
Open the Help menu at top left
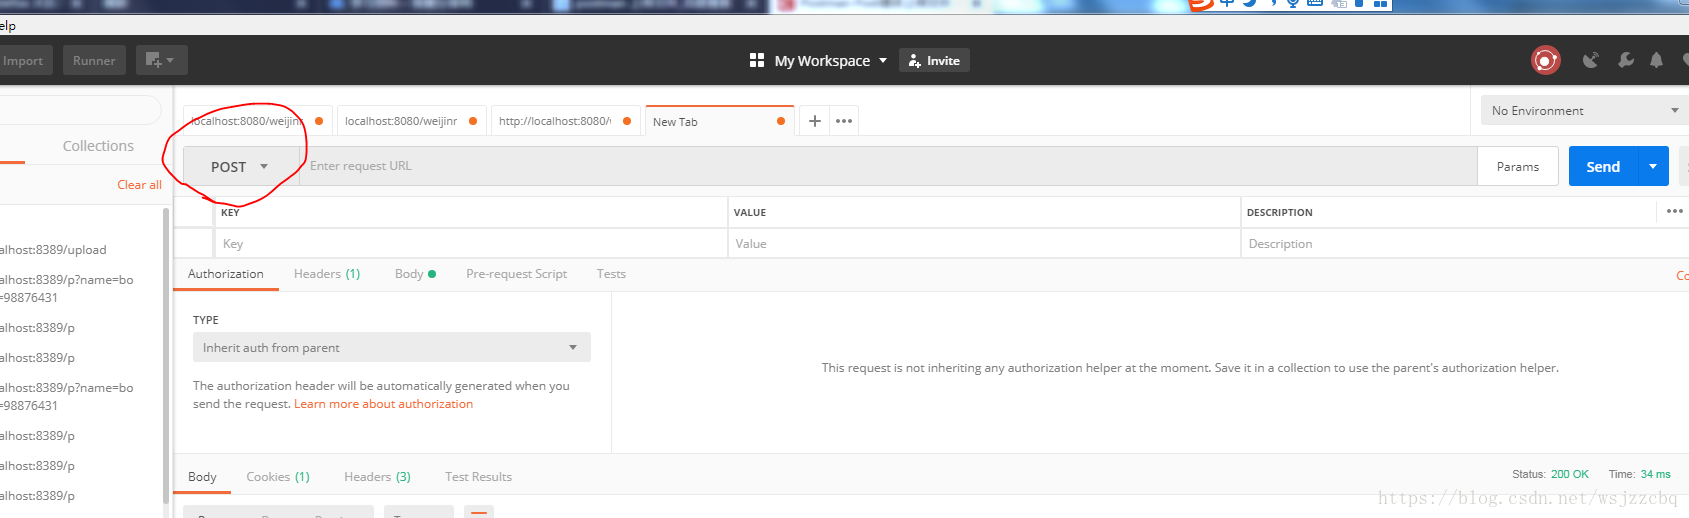(8, 25)
